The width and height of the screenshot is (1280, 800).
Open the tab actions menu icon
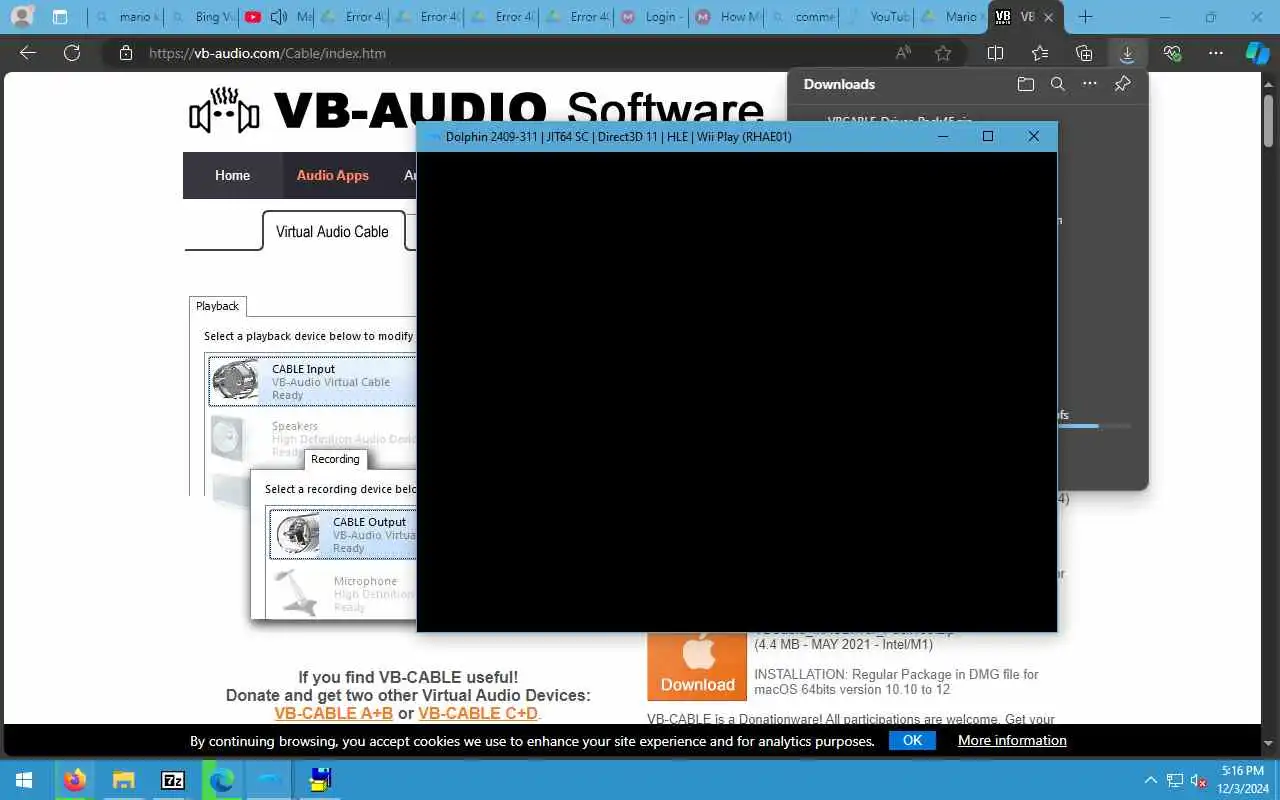60,17
